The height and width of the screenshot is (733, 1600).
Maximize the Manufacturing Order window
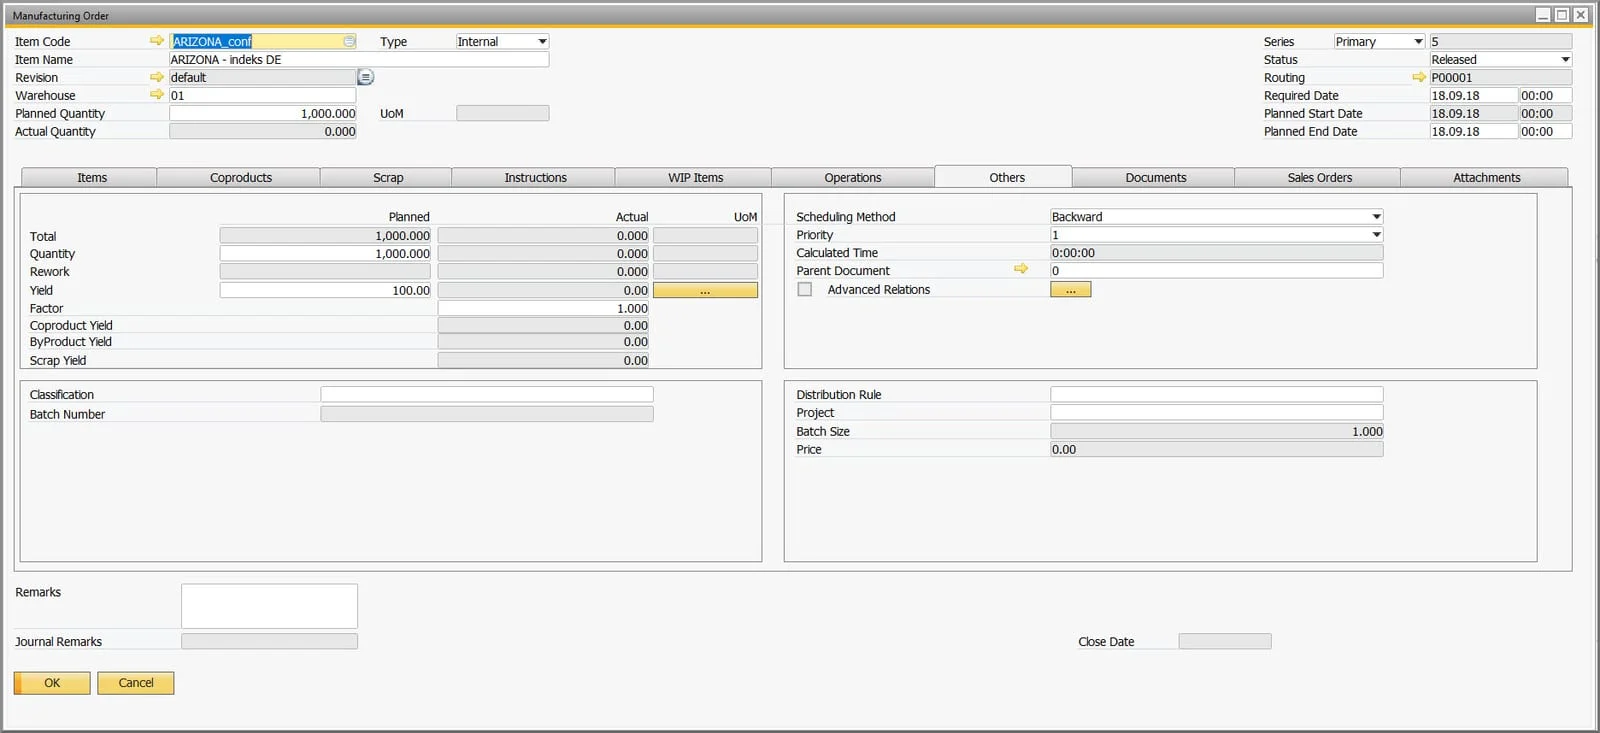pyautogui.click(x=1562, y=15)
